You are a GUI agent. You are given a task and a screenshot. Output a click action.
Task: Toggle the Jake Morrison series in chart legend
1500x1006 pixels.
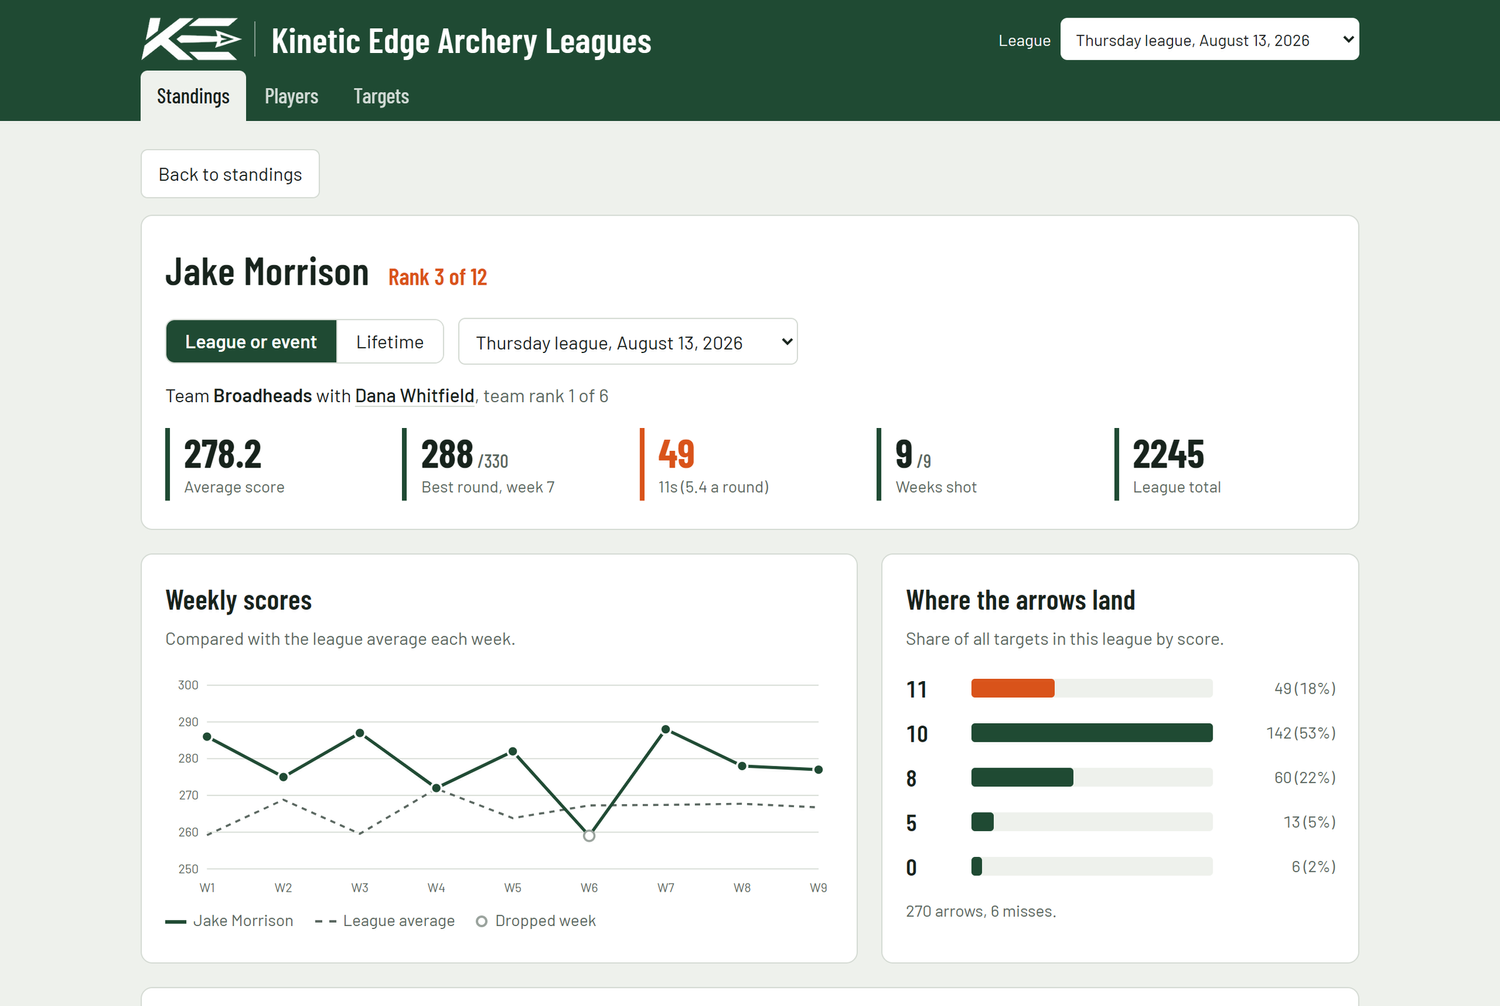[230, 921]
